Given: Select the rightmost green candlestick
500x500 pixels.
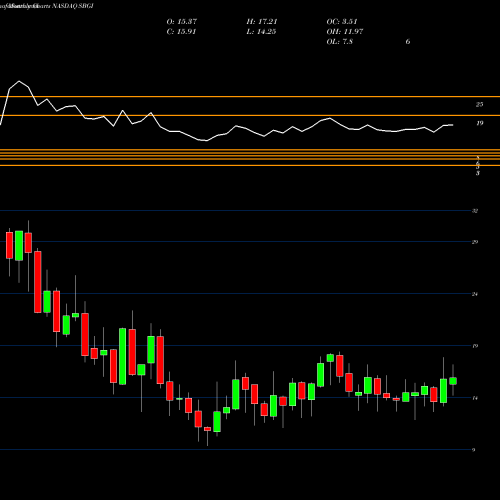Looking at the screenshot, I should point(453,381).
